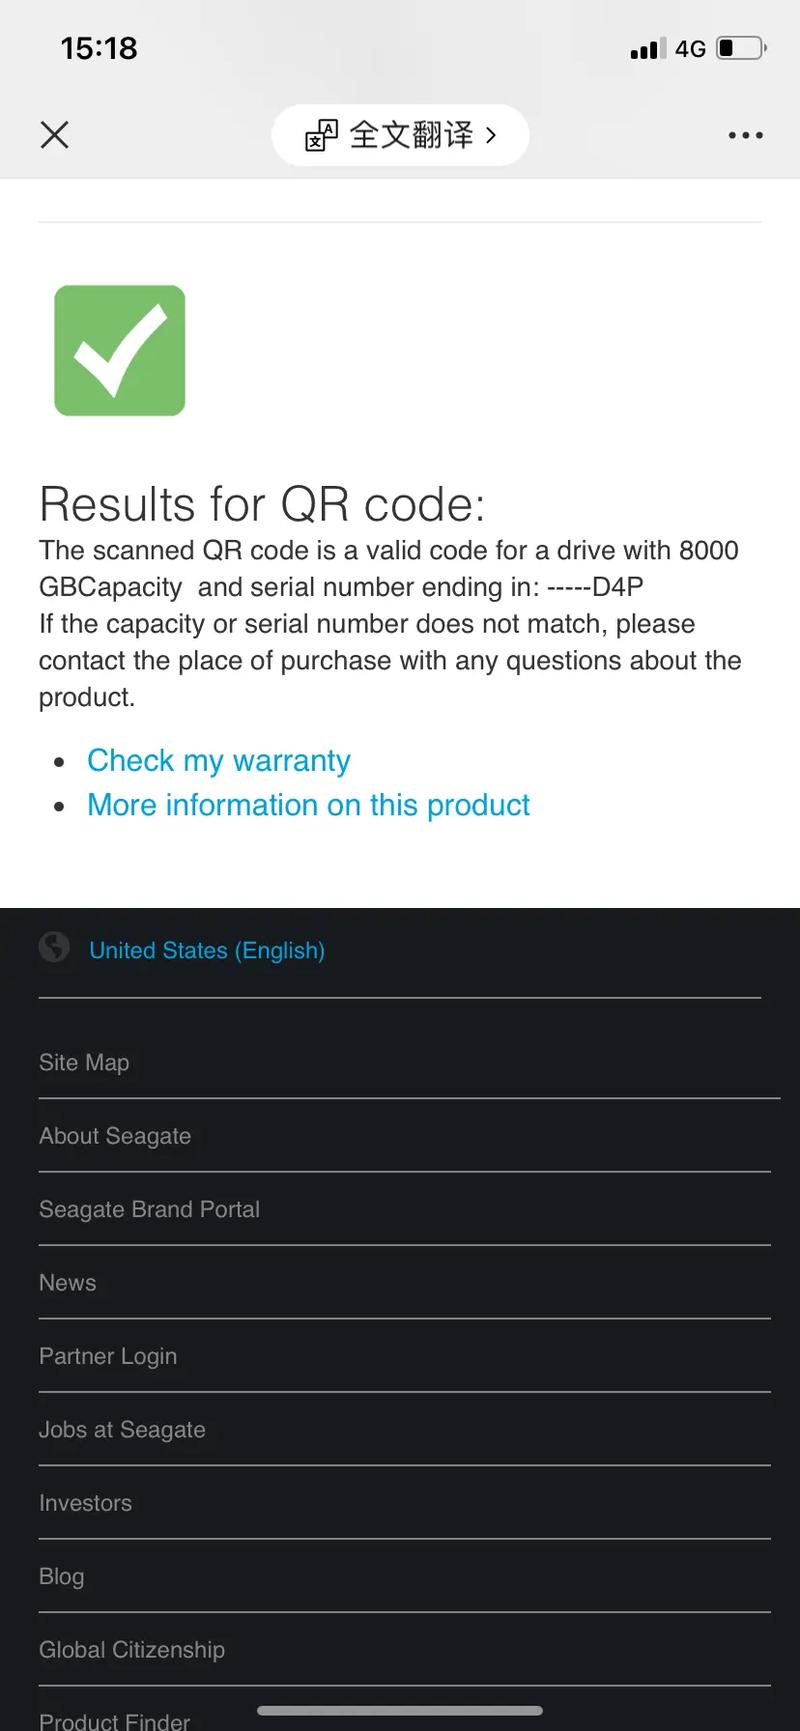The width and height of the screenshot is (800, 1731).
Task: Open Global Citizenship page
Action: [132, 1650]
